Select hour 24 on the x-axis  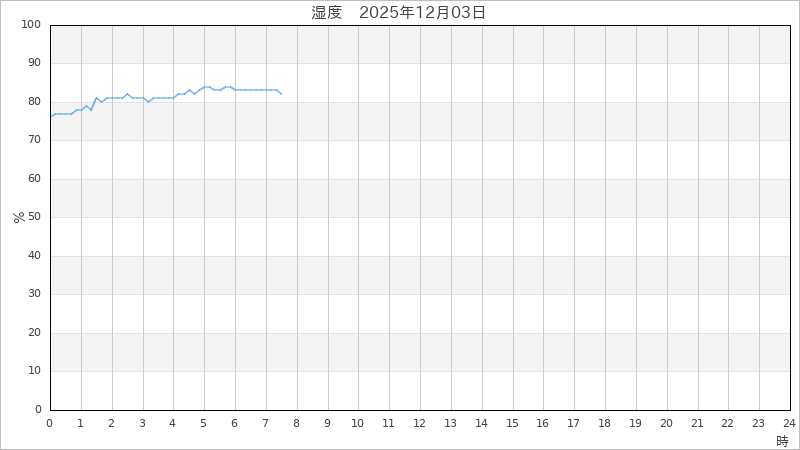[789, 423]
